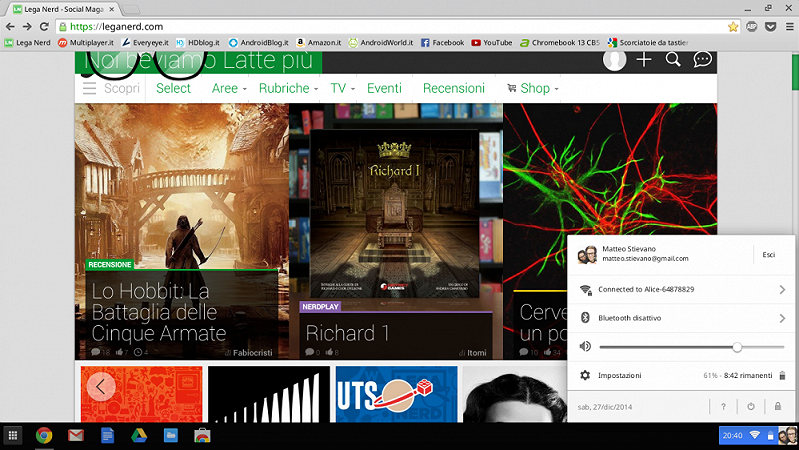Screen dimensions: 799x450
Task: Expand the TV dropdown menu
Action: click(x=342, y=88)
